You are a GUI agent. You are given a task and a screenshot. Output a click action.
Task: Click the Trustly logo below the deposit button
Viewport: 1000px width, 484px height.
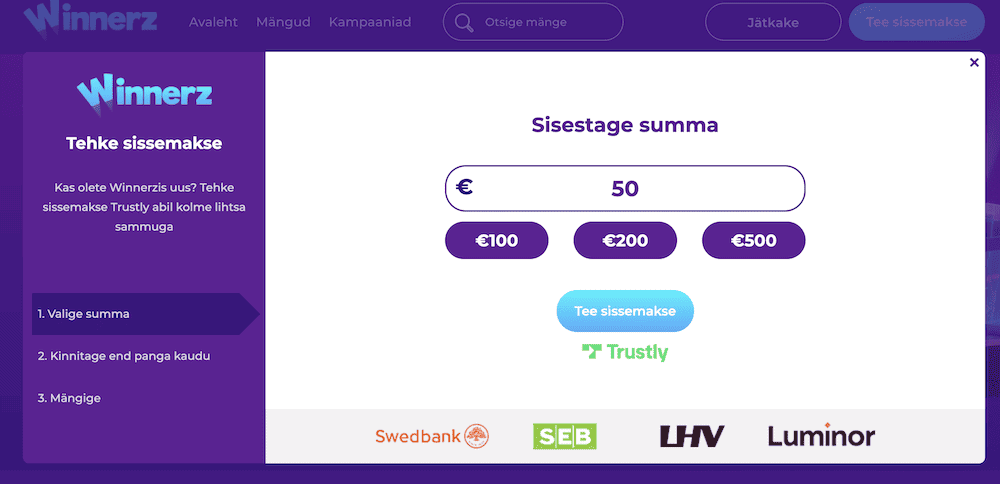point(625,352)
